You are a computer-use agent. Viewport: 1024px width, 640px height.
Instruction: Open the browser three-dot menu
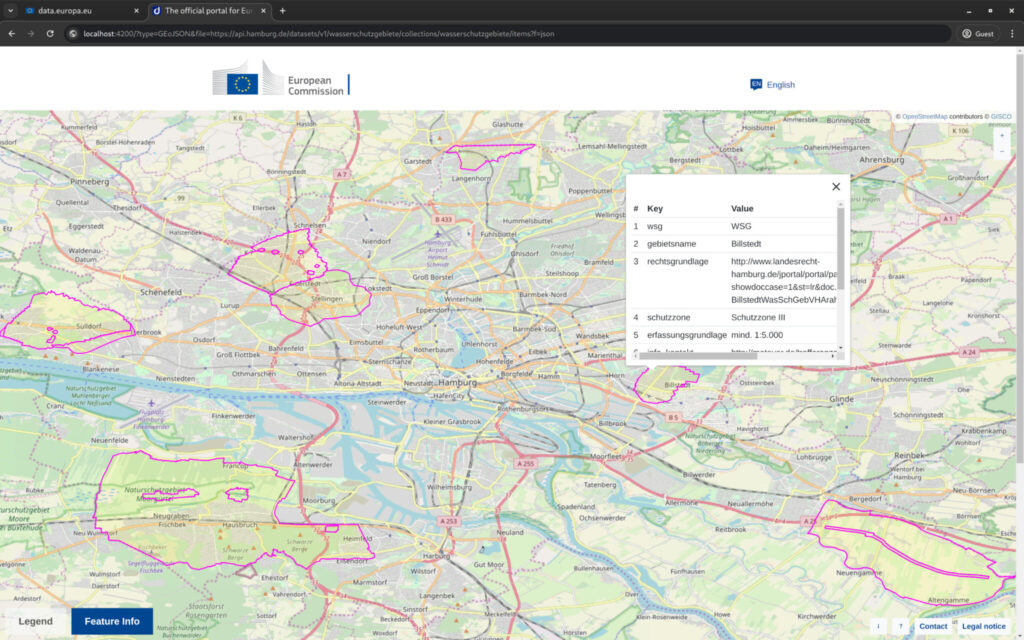(x=1012, y=33)
